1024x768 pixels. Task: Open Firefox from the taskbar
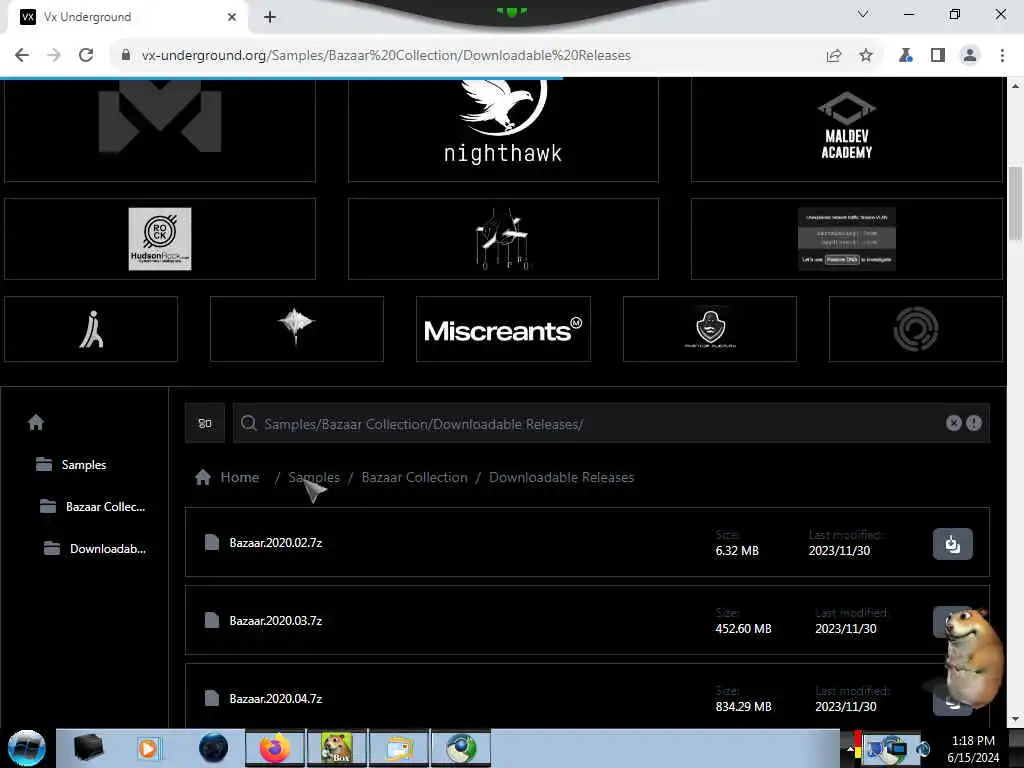pos(275,748)
